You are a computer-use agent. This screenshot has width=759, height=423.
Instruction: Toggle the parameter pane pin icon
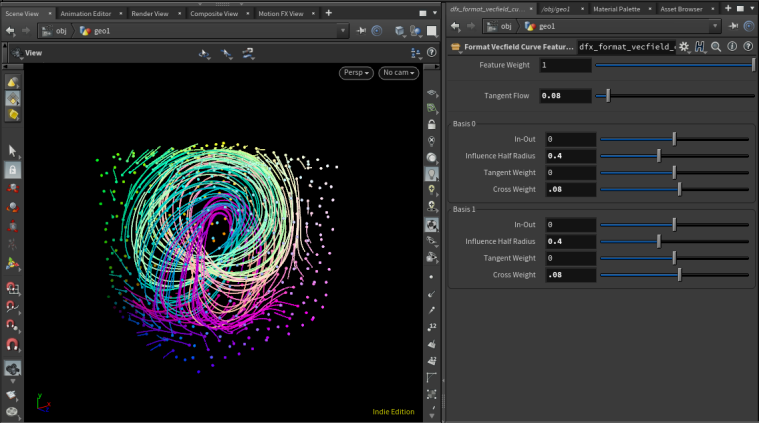731,26
